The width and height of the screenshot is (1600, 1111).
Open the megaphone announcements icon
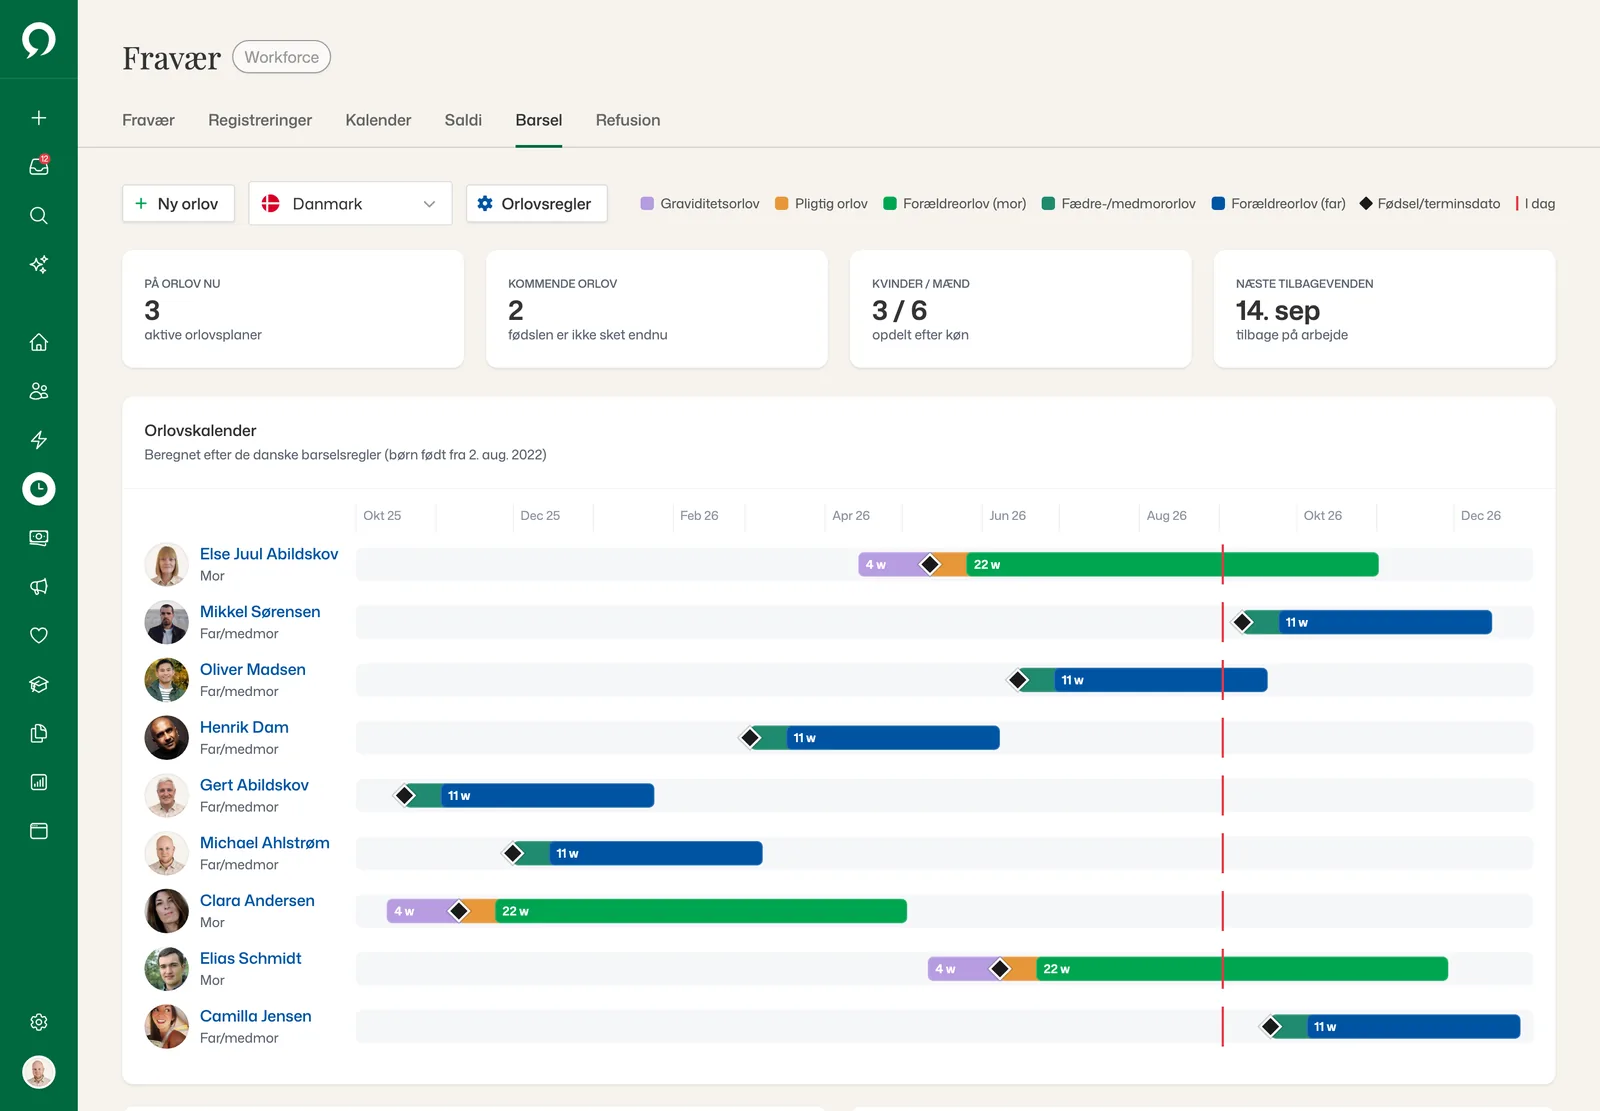pos(39,587)
